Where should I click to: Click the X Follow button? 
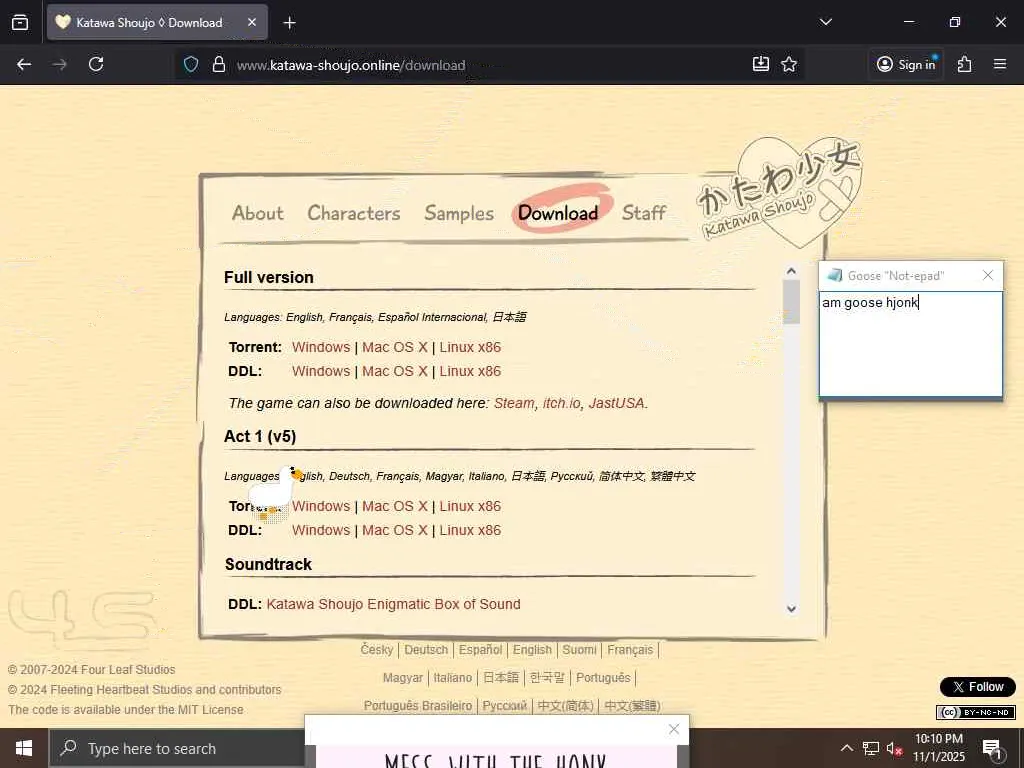pyautogui.click(x=978, y=687)
